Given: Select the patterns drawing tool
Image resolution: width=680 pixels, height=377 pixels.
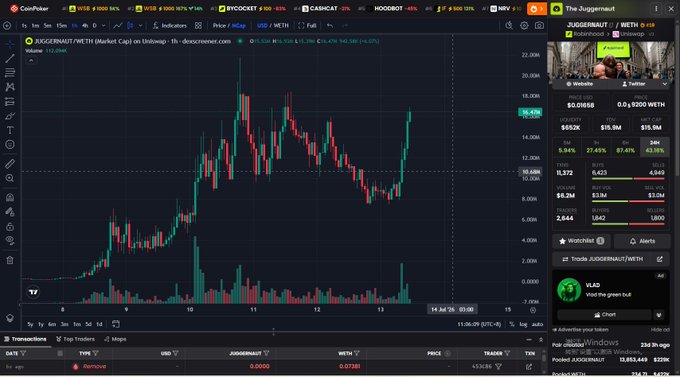Looking at the screenshot, I should (x=10, y=87).
